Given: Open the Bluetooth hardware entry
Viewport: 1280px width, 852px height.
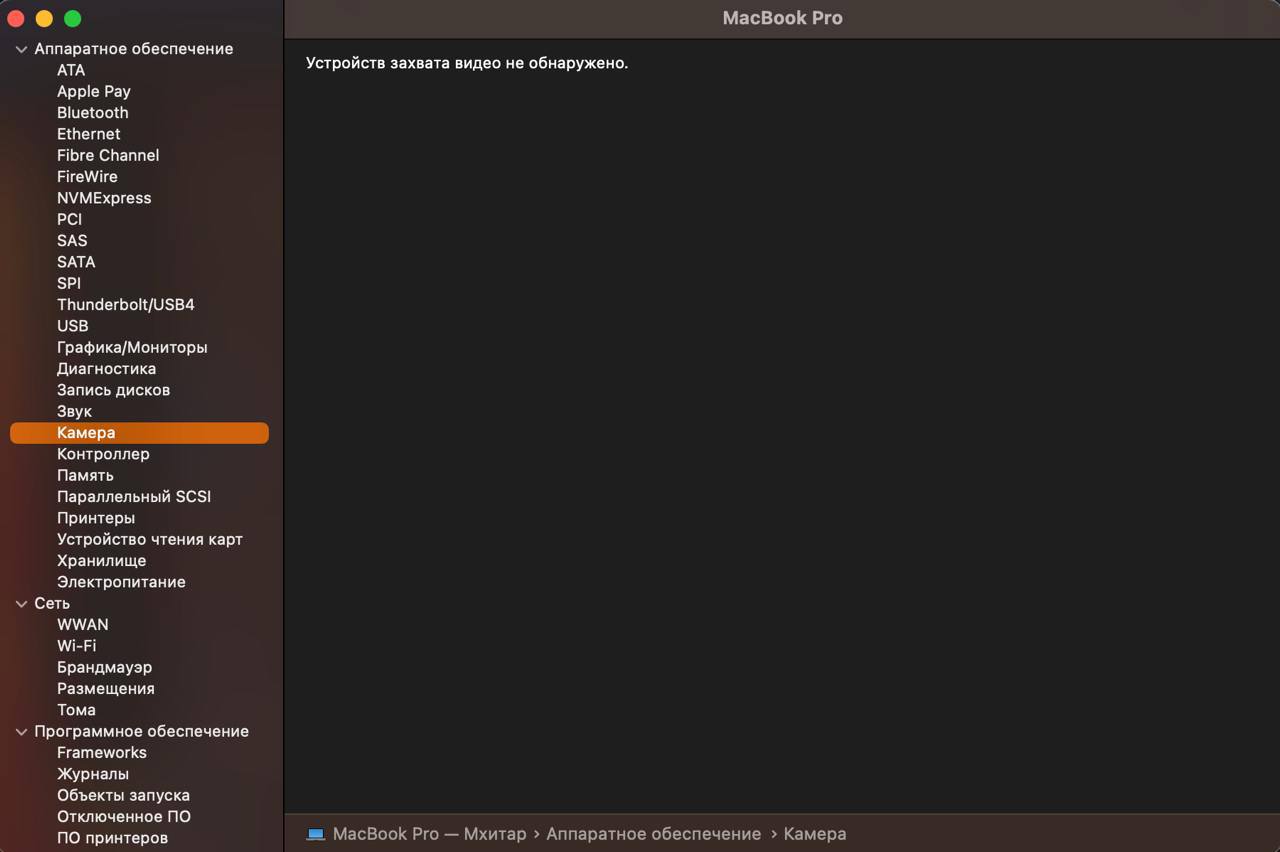Looking at the screenshot, I should [93, 113].
